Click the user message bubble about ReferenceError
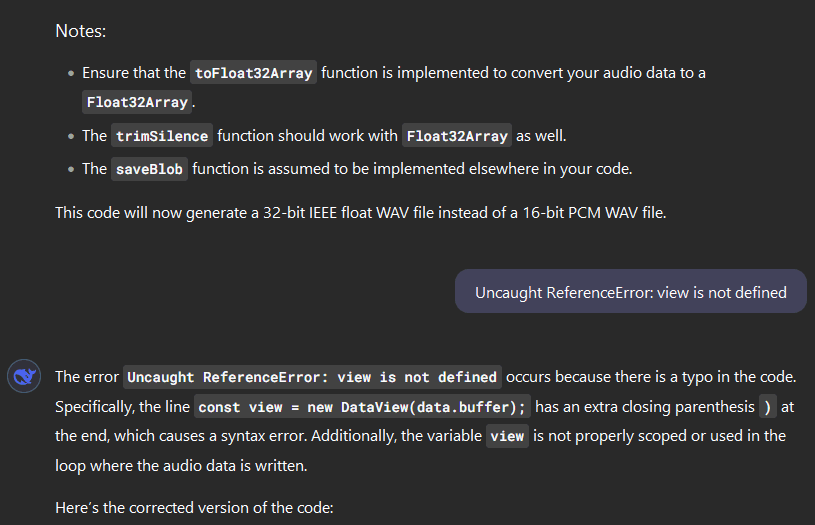Image resolution: width=815 pixels, height=525 pixels. pyautogui.click(x=630, y=293)
